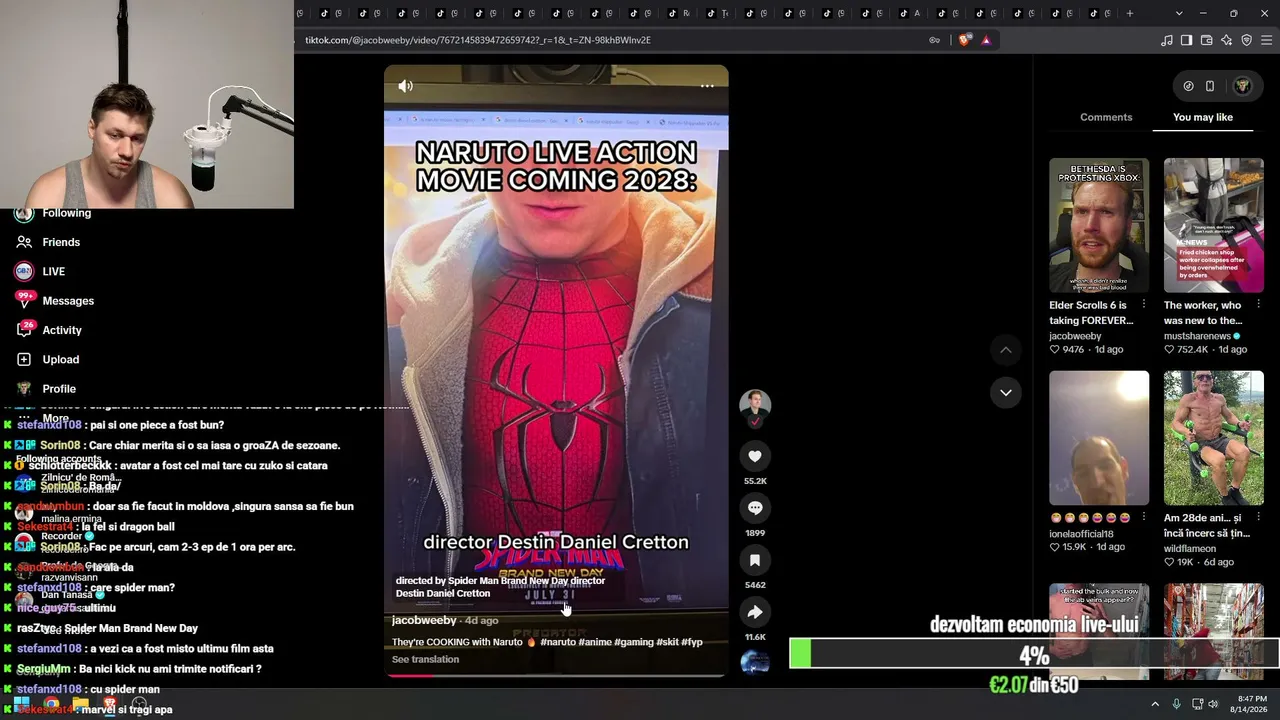The image size is (1280, 720).
Task: Open Brave Shields lion icon
Action: point(964,40)
